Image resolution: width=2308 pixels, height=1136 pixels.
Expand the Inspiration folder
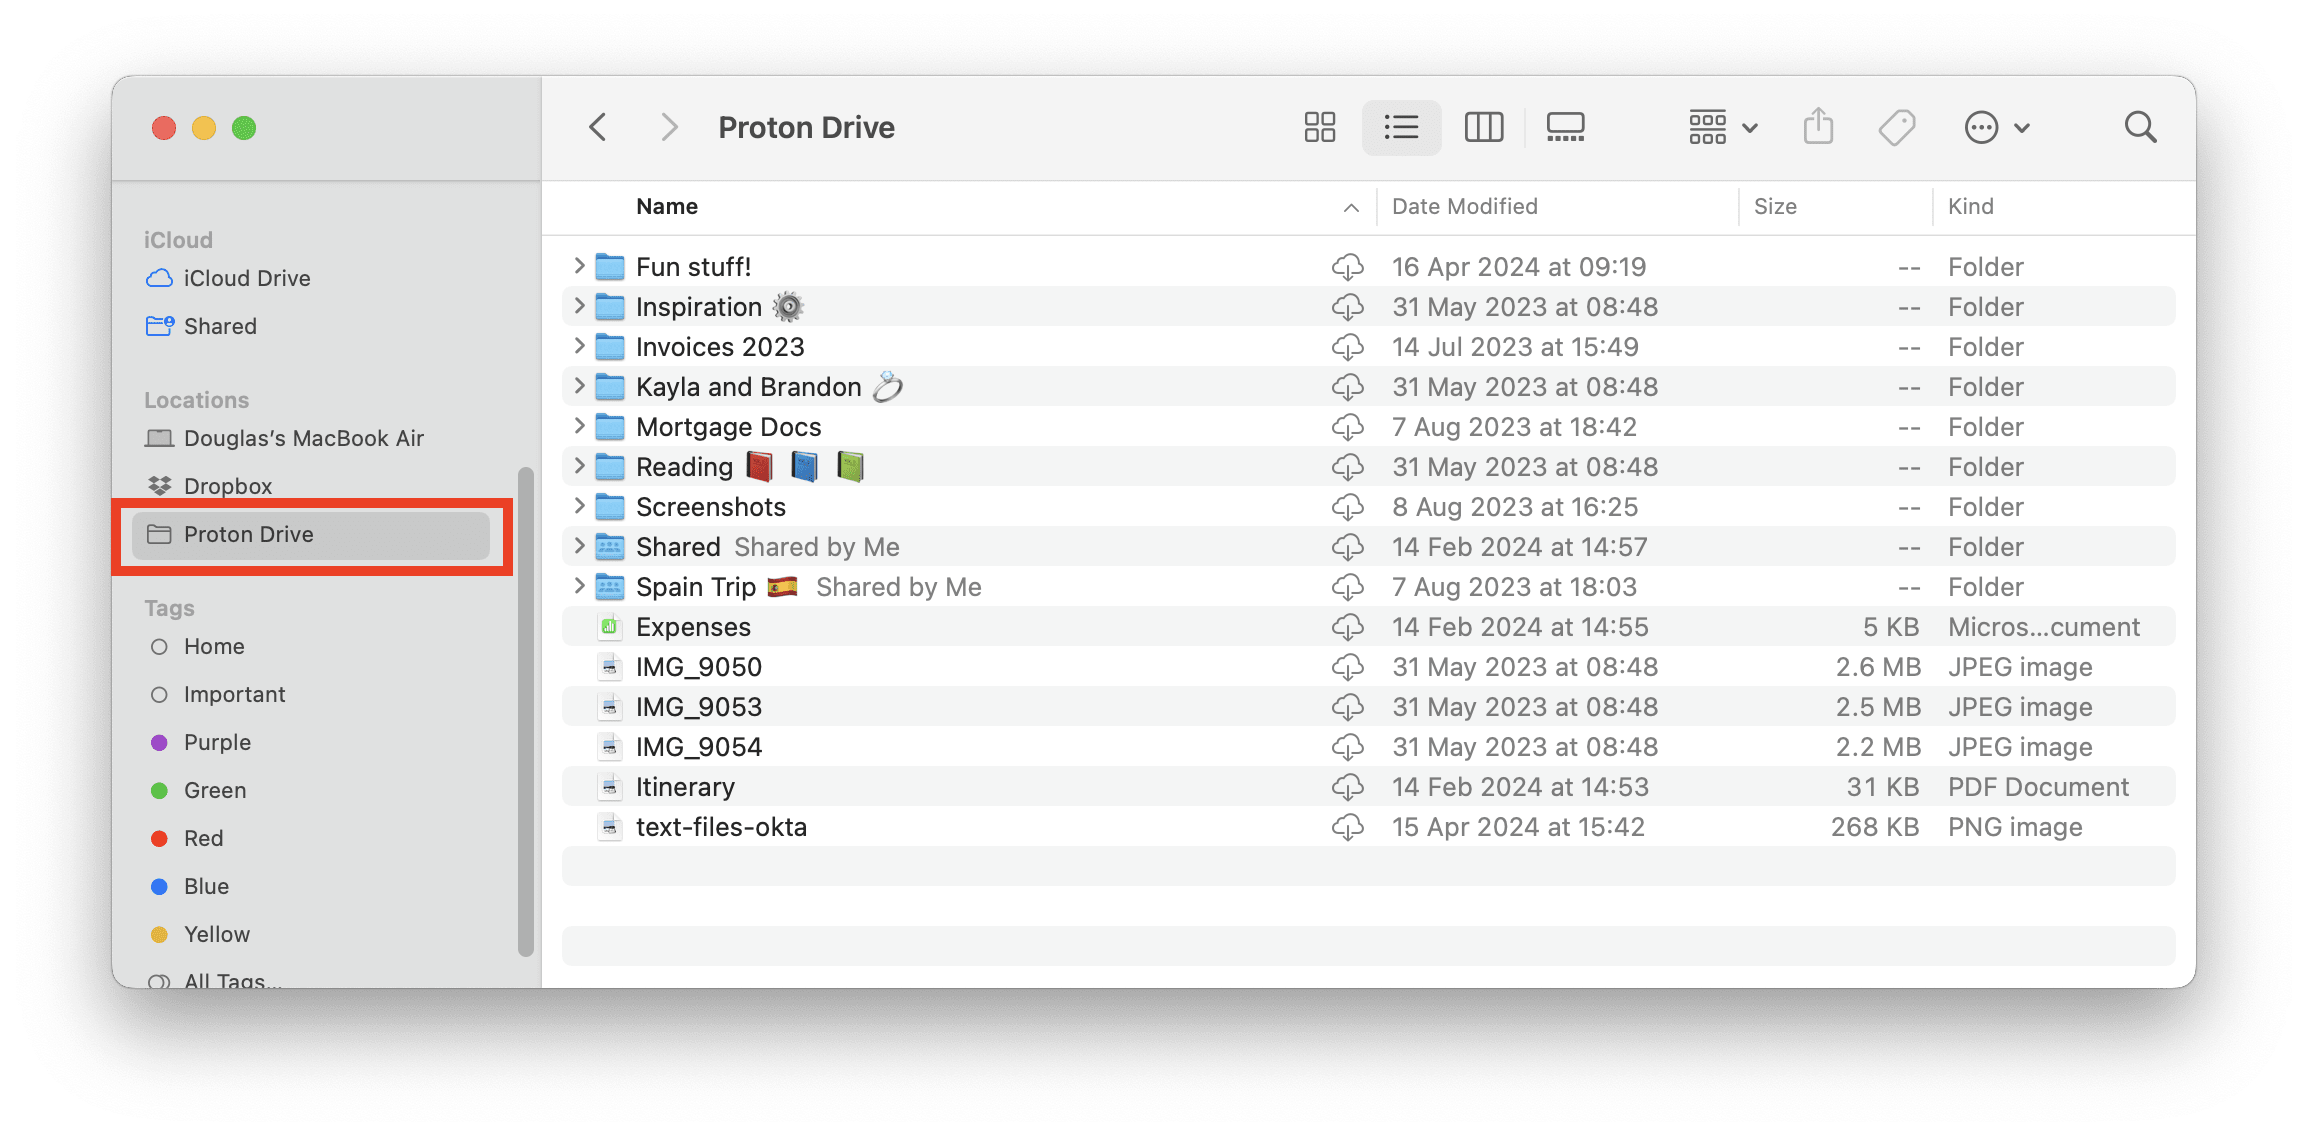(579, 306)
